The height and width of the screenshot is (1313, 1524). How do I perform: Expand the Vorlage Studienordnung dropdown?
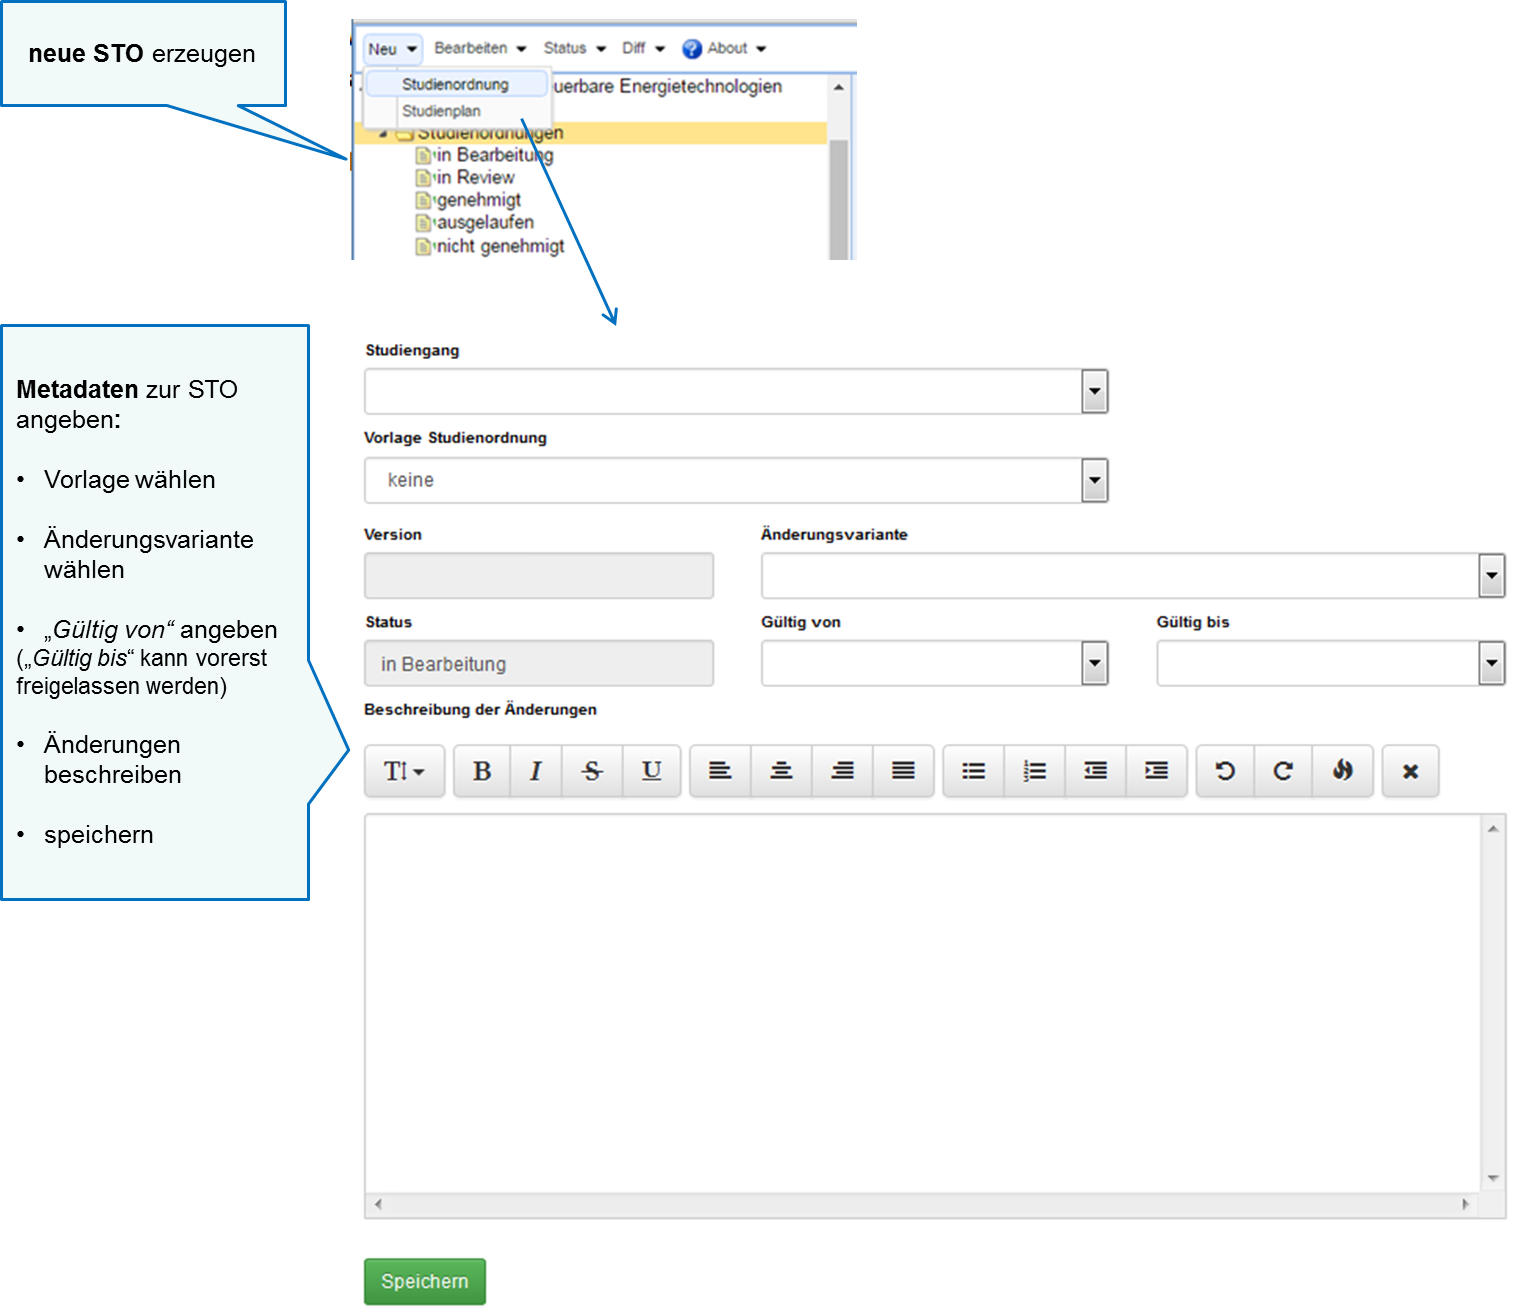pos(1094,481)
